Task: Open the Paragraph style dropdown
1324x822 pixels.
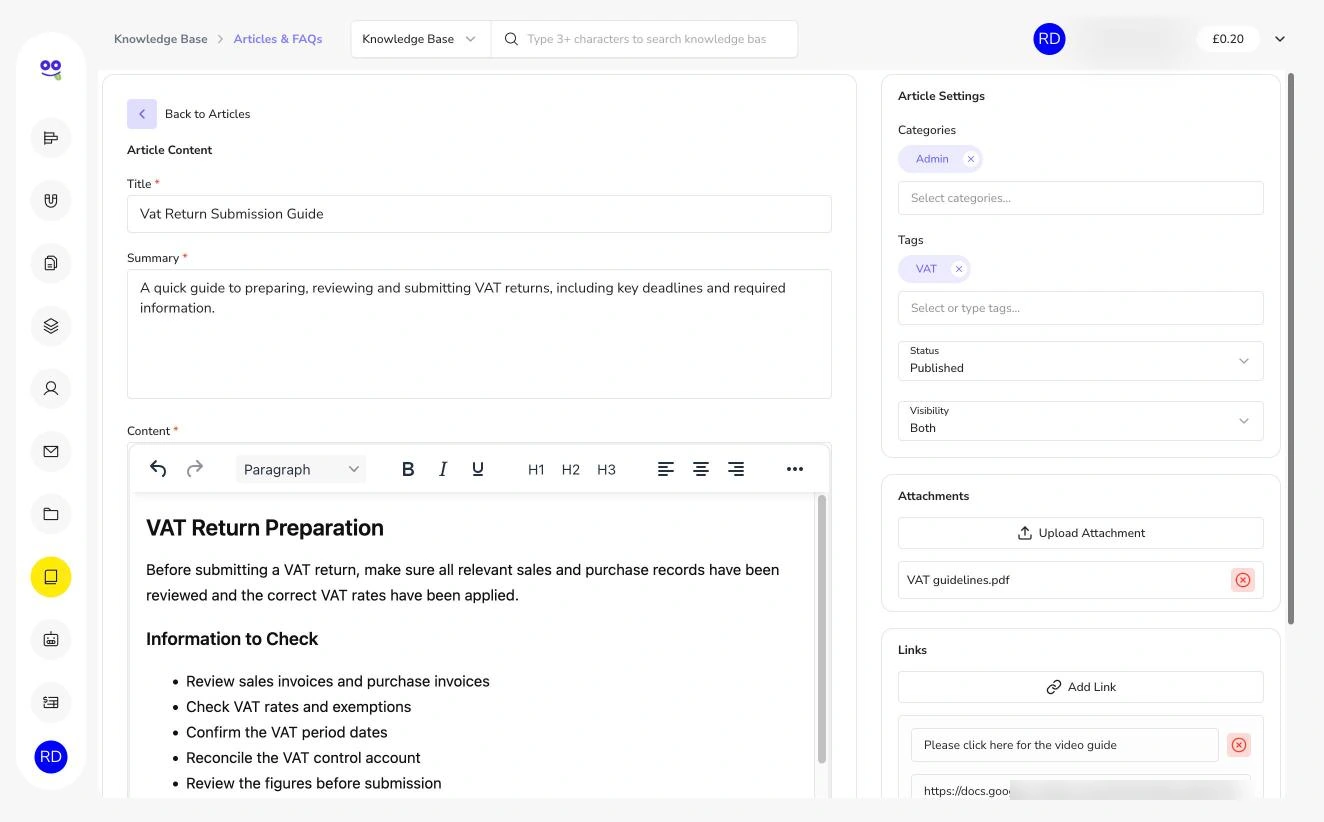Action: [x=301, y=469]
